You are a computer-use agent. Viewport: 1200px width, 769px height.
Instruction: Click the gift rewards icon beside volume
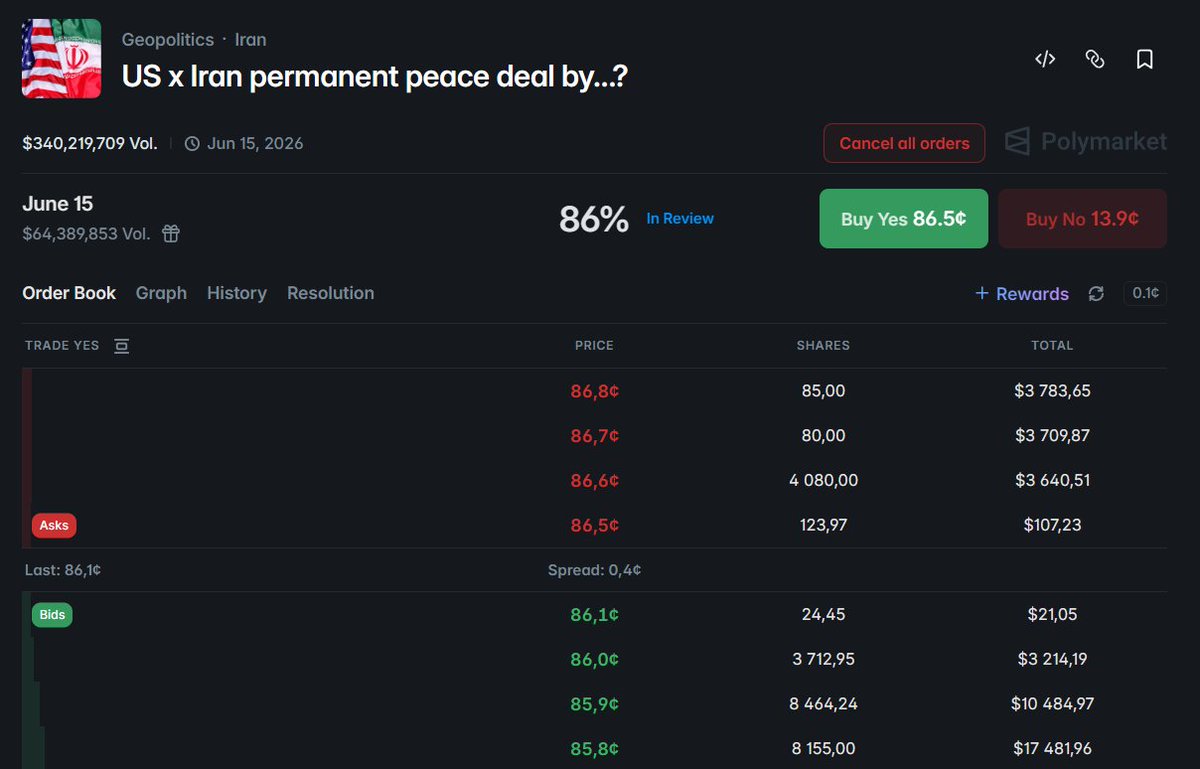171,234
